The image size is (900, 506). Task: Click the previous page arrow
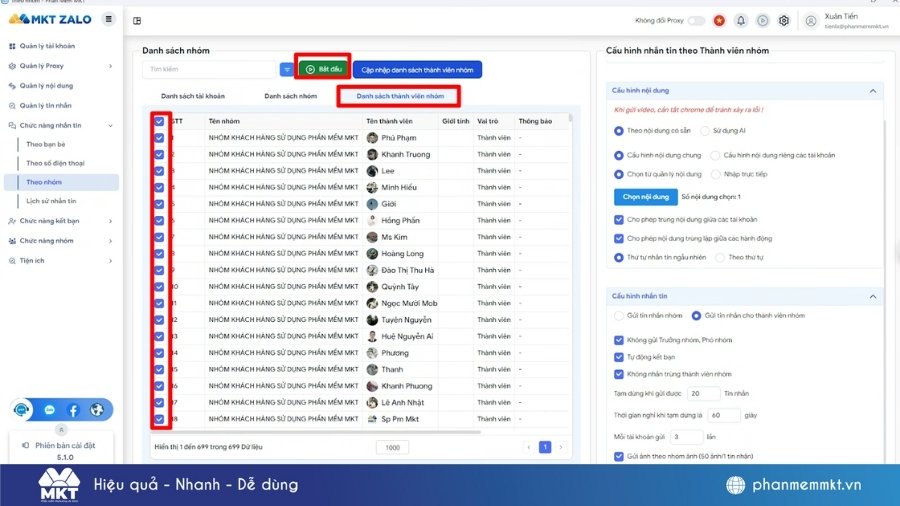[x=529, y=447]
